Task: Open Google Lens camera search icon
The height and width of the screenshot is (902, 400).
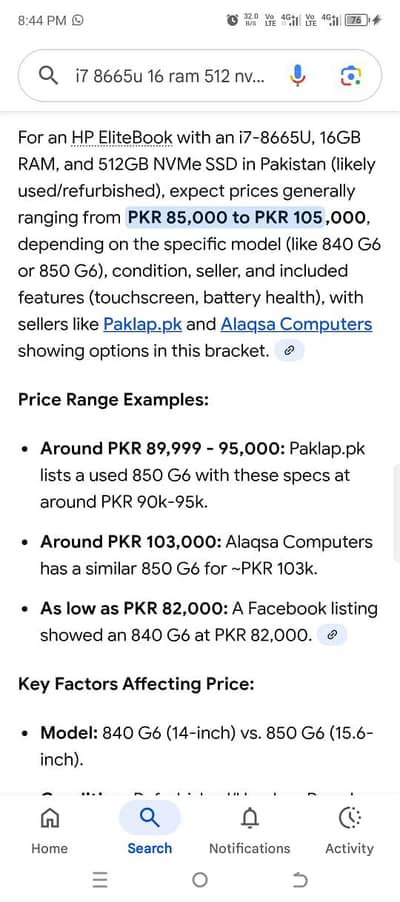Action: coord(351,75)
